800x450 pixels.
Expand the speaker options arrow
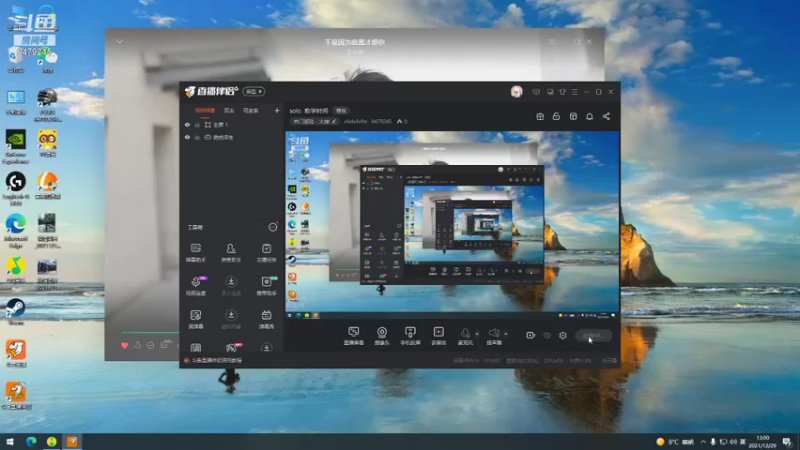pos(506,334)
